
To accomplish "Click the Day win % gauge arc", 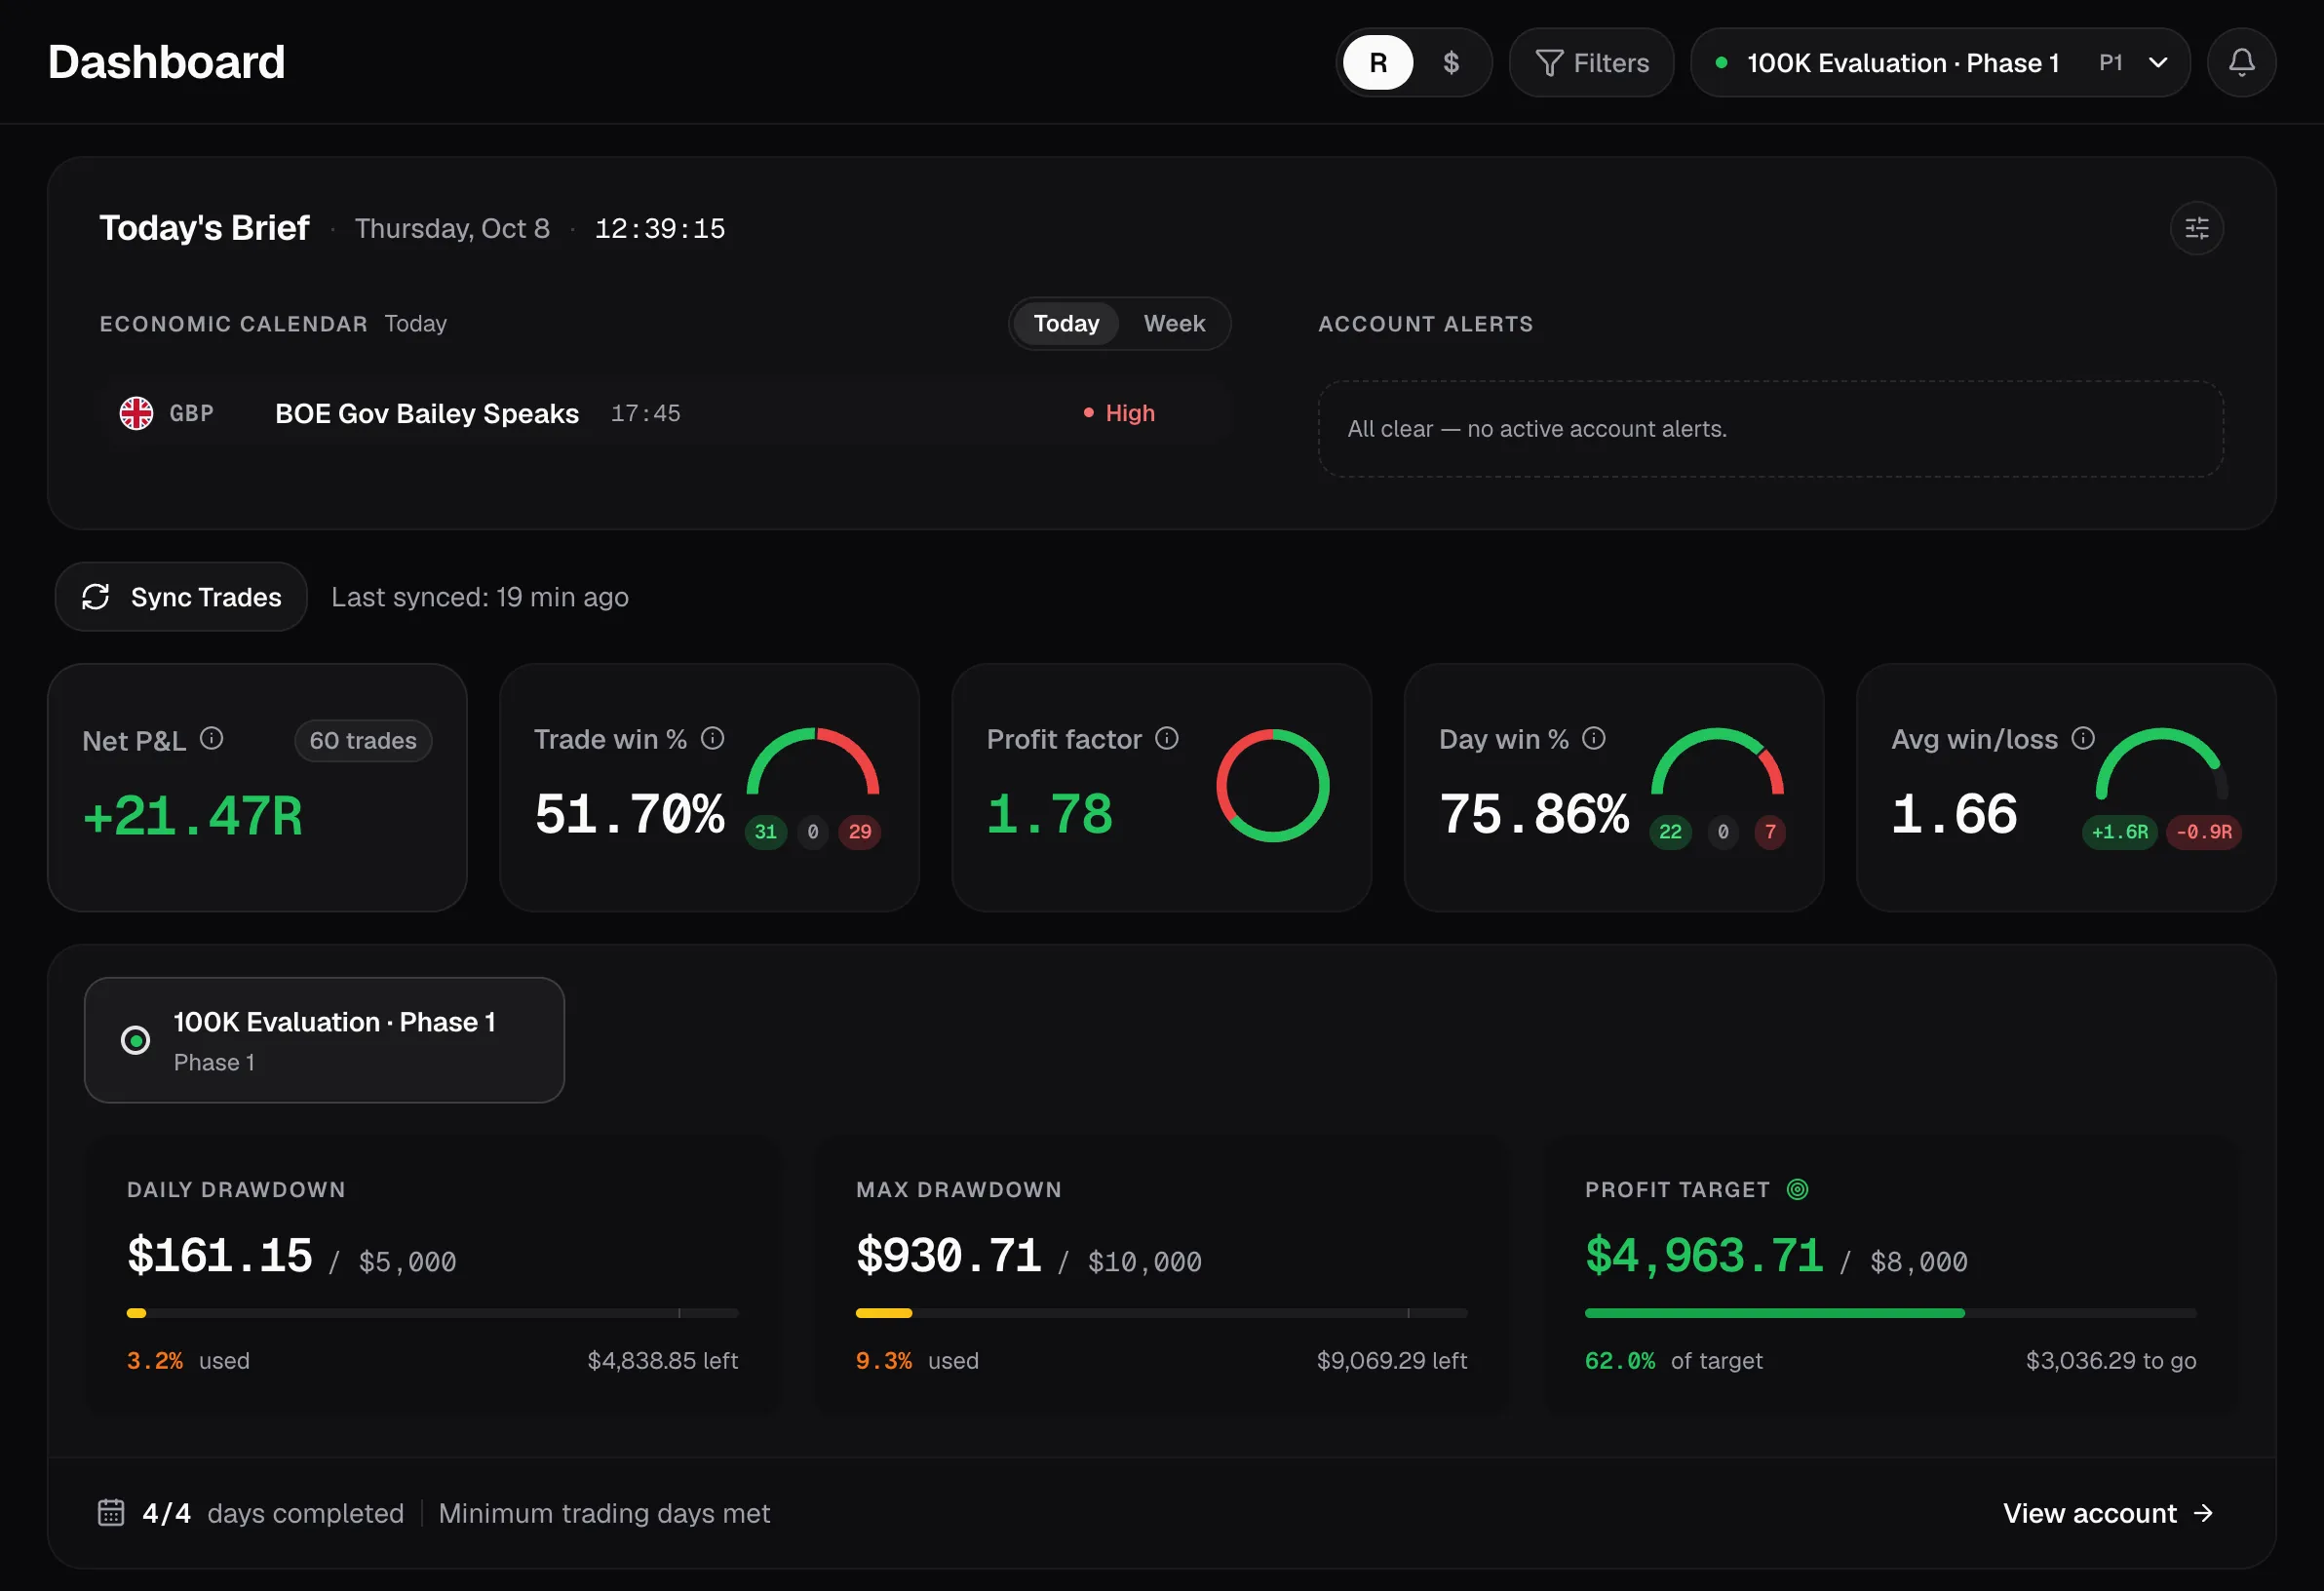I will coord(1717,760).
